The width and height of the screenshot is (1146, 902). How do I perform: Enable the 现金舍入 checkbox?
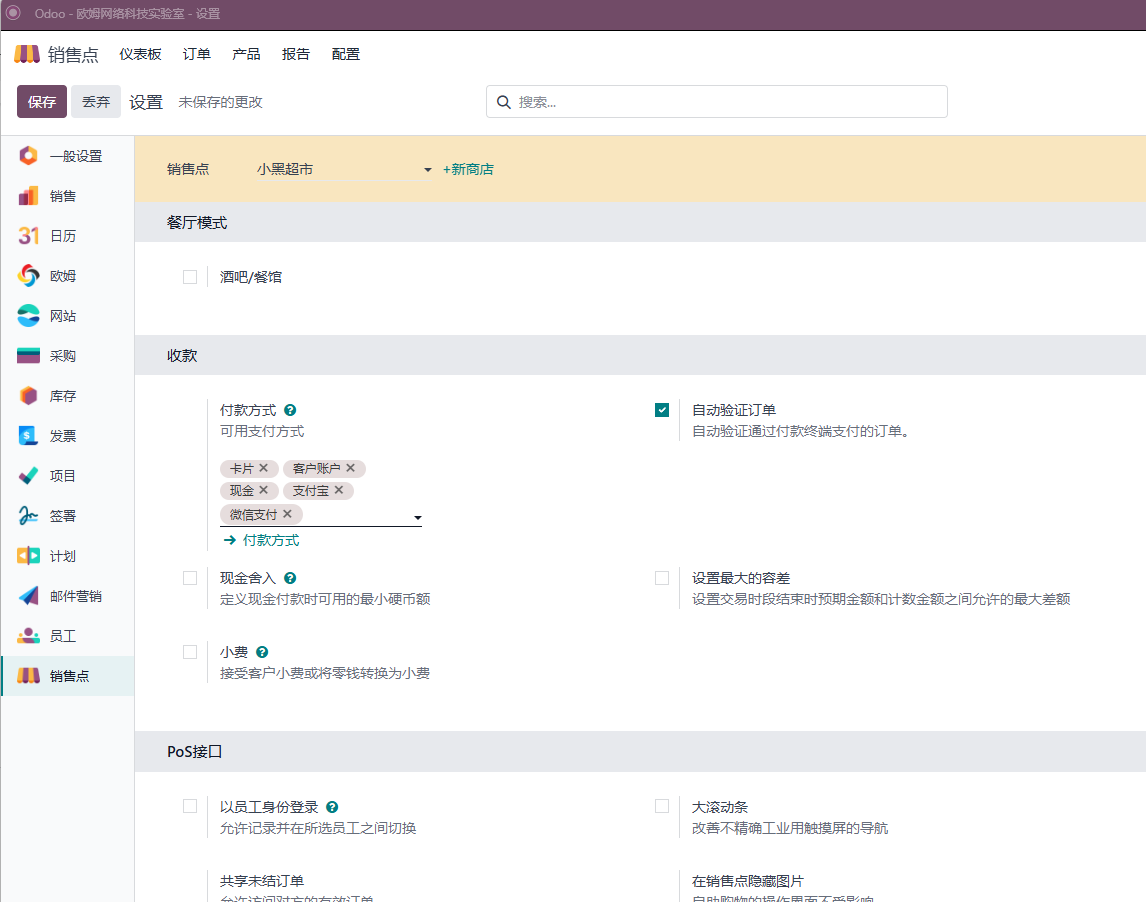click(190, 578)
